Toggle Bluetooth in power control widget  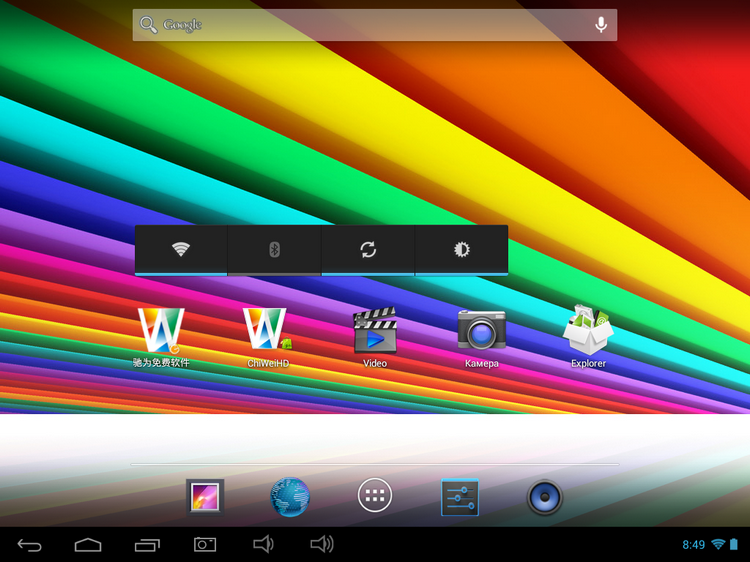pos(274,250)
